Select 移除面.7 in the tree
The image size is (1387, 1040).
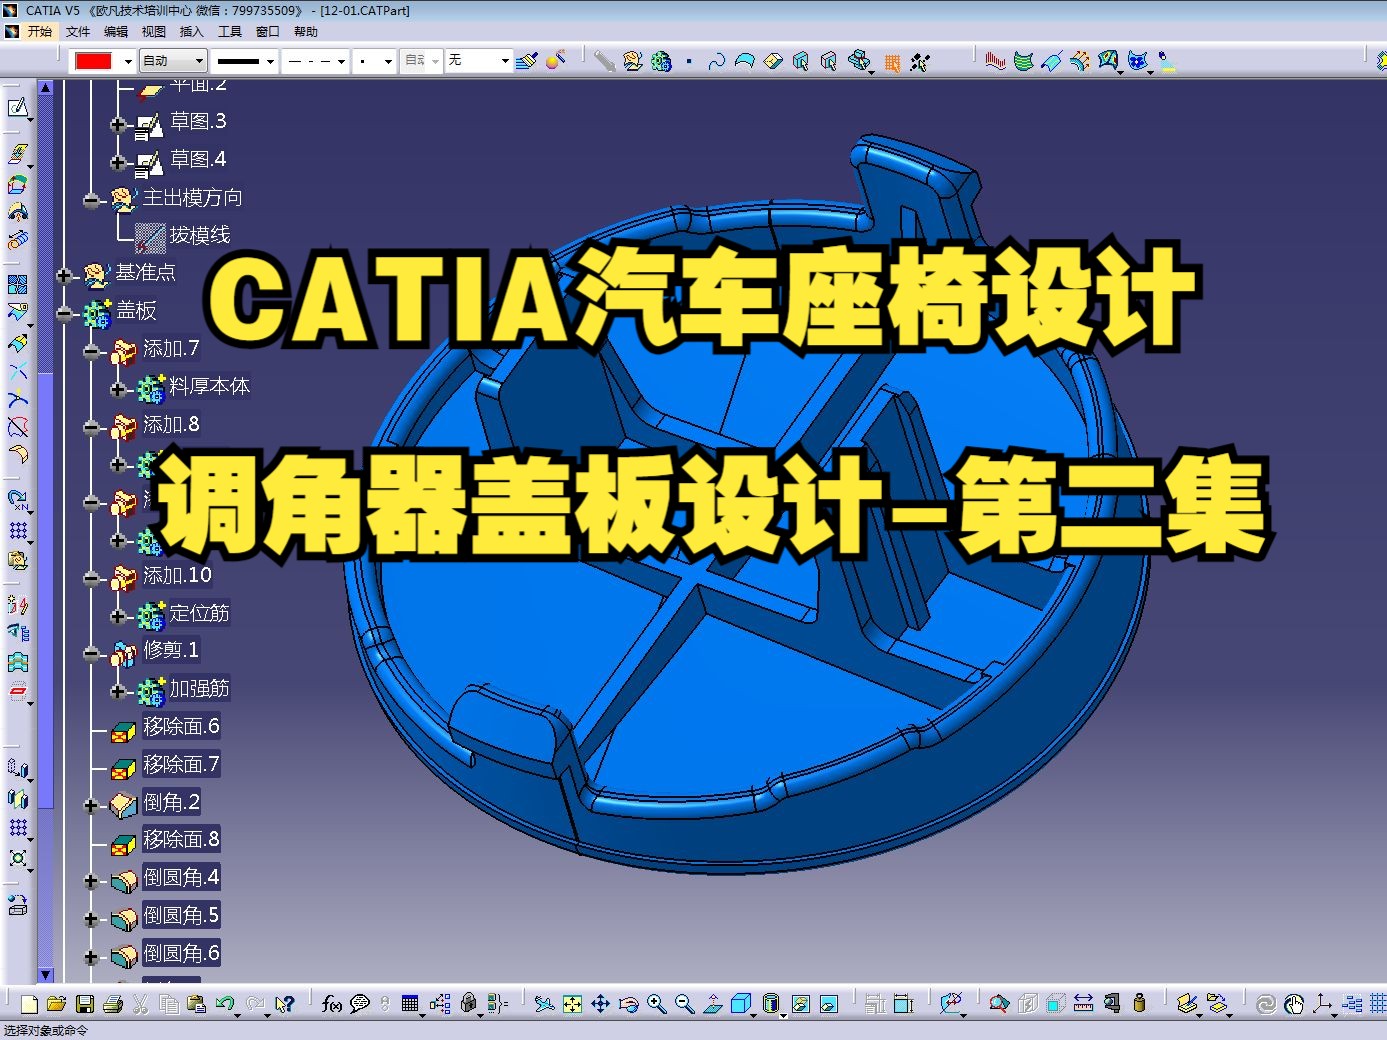181,764
